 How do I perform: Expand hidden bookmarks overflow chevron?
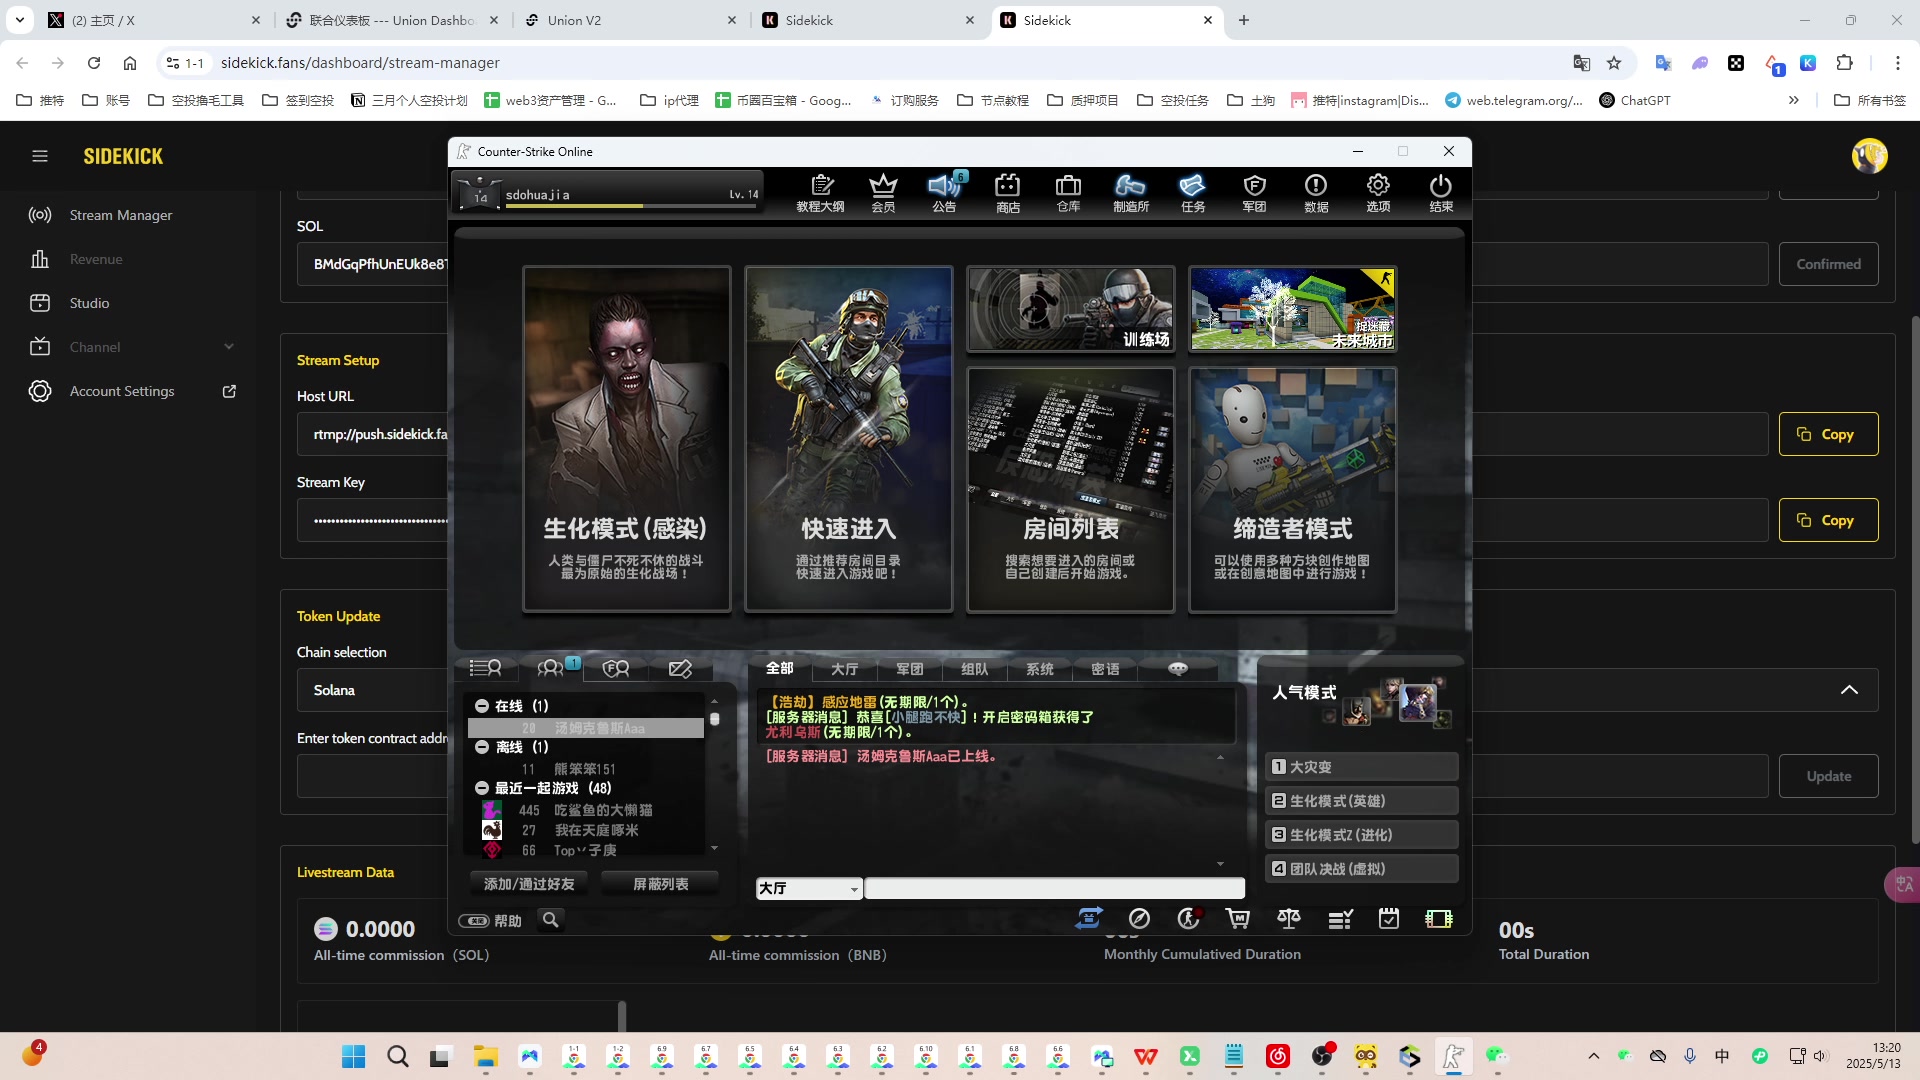tap(1794, 100)
